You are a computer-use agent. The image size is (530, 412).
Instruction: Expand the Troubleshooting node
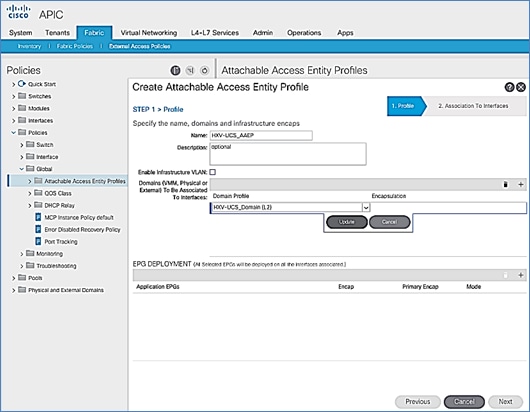point(22,266)
